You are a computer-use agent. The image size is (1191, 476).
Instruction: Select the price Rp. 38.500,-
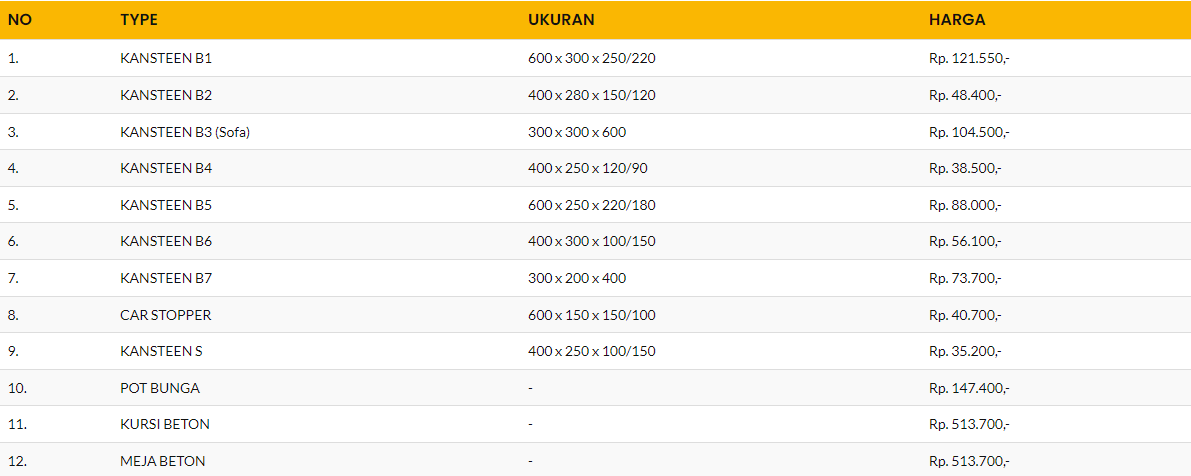pyautogui.click(x=965, y=168)
